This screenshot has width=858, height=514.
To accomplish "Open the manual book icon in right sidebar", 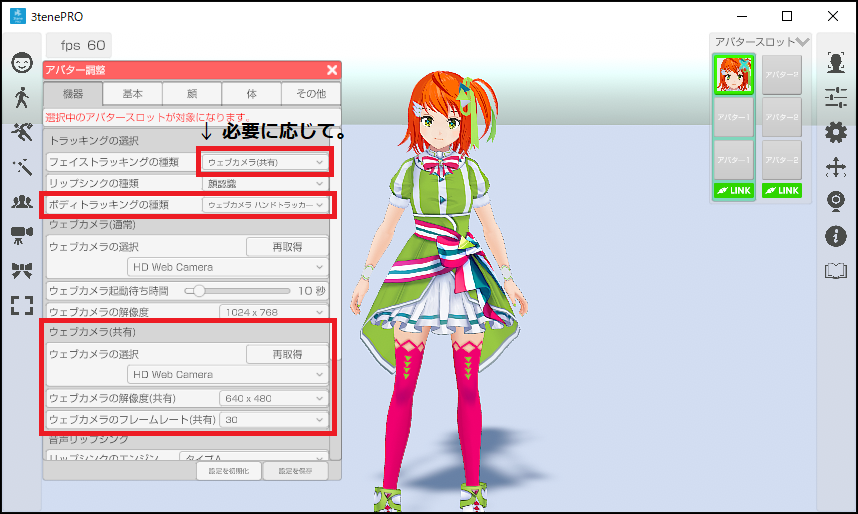I will coord(836,271).
